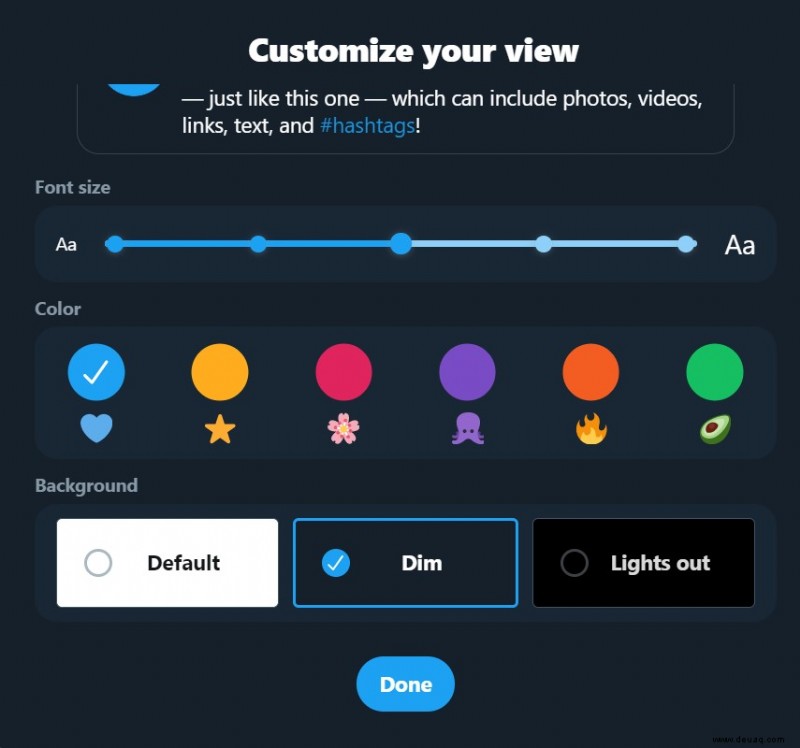Set font size slider to largest stop
The height and width of the screenshot is (748, 800).
(x=687, y=244)
